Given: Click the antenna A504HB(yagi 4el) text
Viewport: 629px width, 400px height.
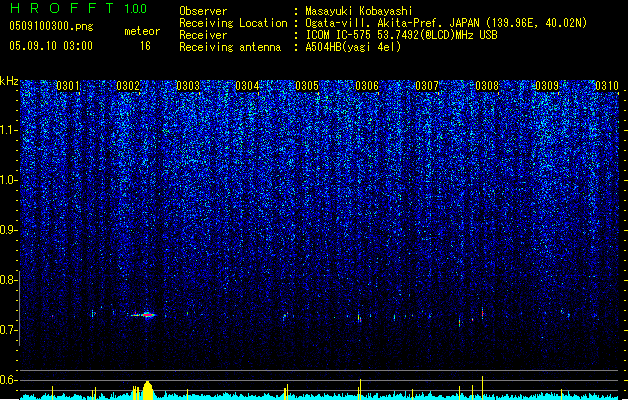Looking at the screenshot, I should click(x=353, y=47).
